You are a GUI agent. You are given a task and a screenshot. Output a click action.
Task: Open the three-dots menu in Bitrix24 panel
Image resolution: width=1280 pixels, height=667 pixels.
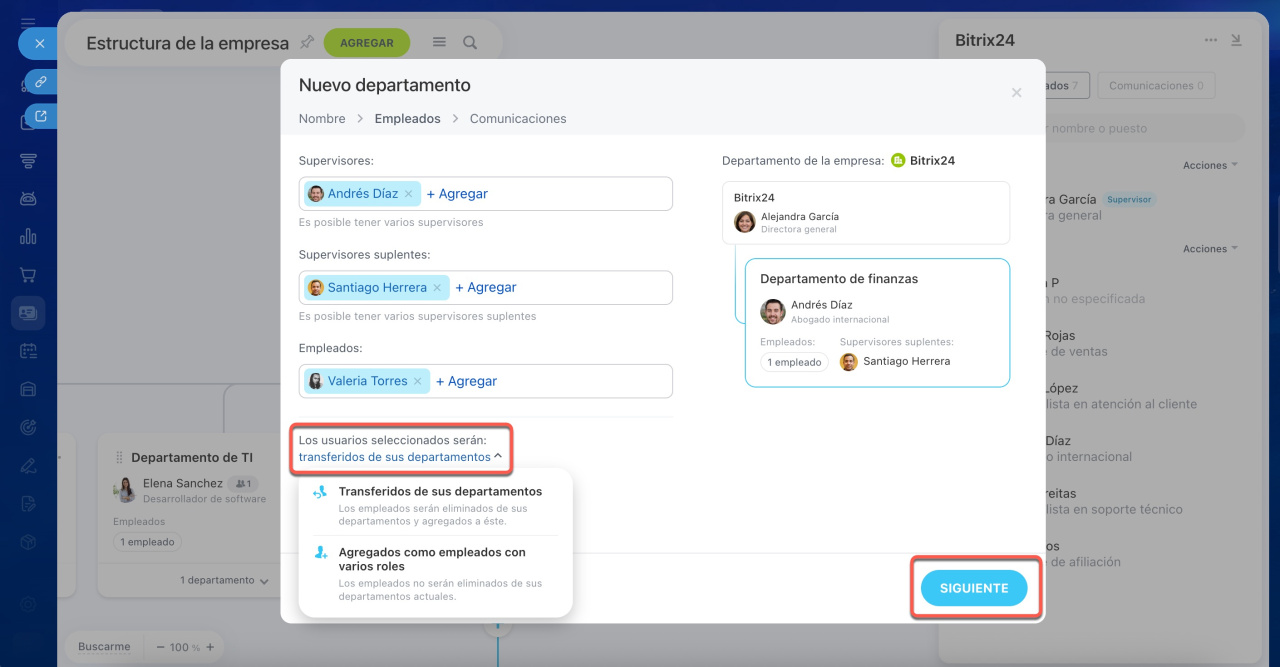tap(1211, 41)
